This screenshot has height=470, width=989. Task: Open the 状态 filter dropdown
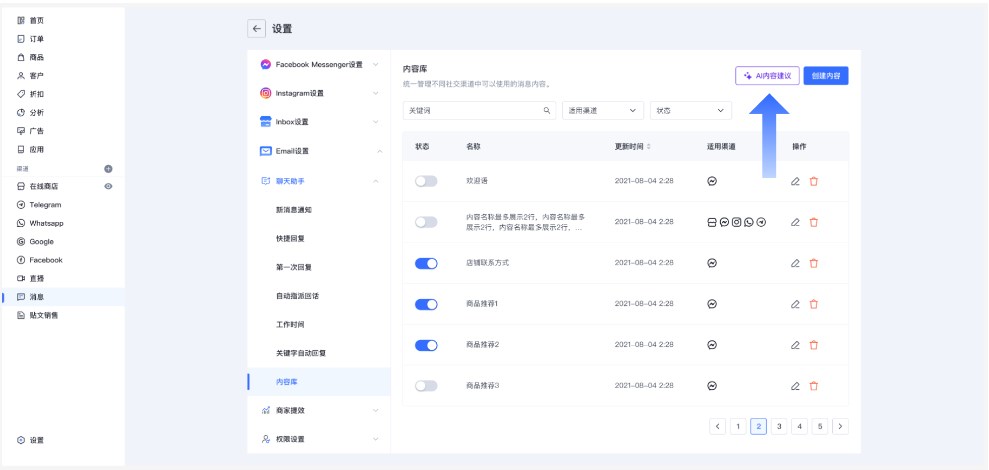pos(691,110)
